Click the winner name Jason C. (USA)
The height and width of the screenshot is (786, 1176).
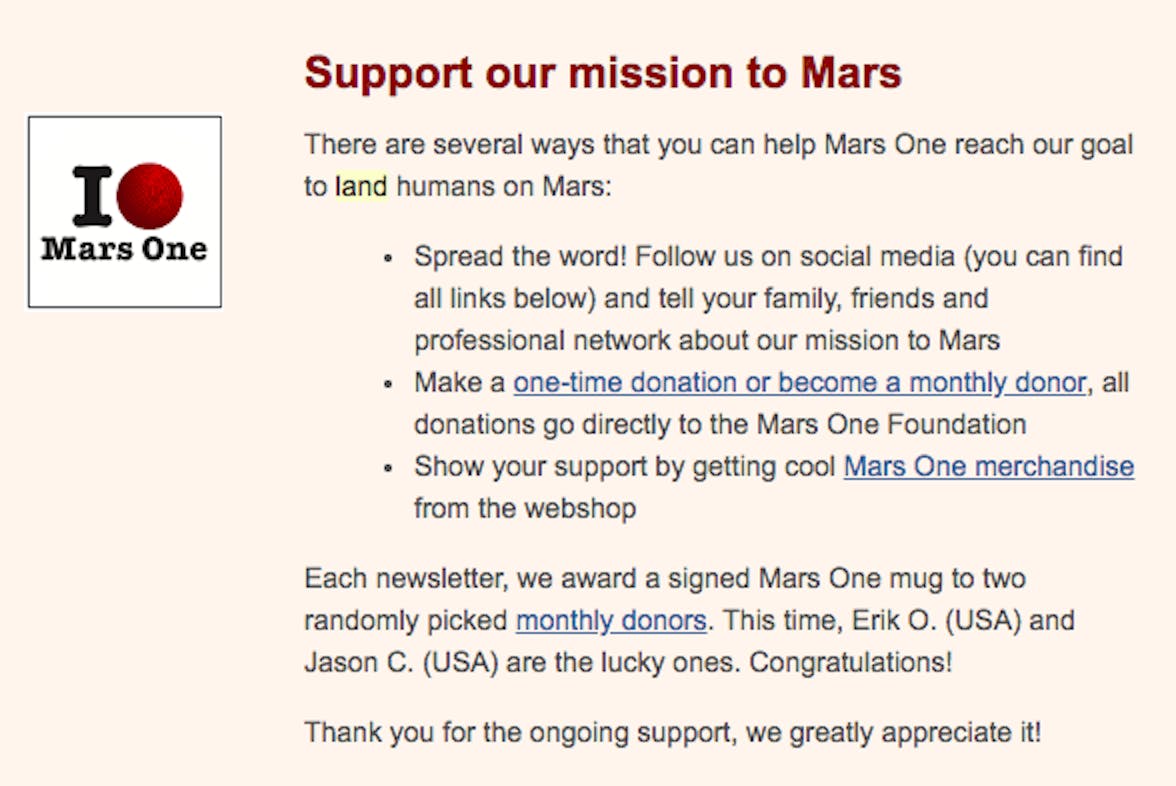pyautogui.click(x=401, y=663)
